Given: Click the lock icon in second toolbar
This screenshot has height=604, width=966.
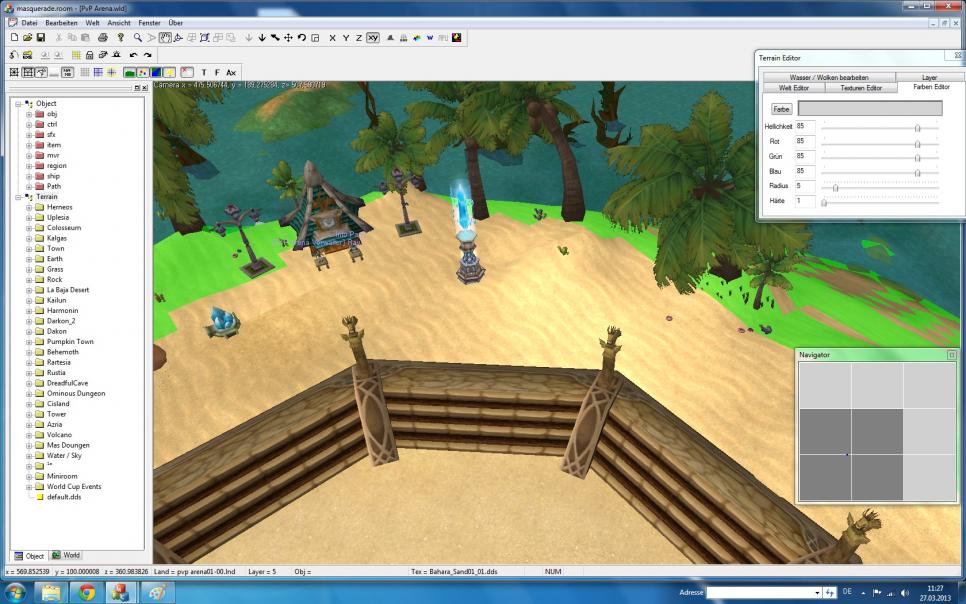Looking at the screenshot, I should click(x=90, y=55).
